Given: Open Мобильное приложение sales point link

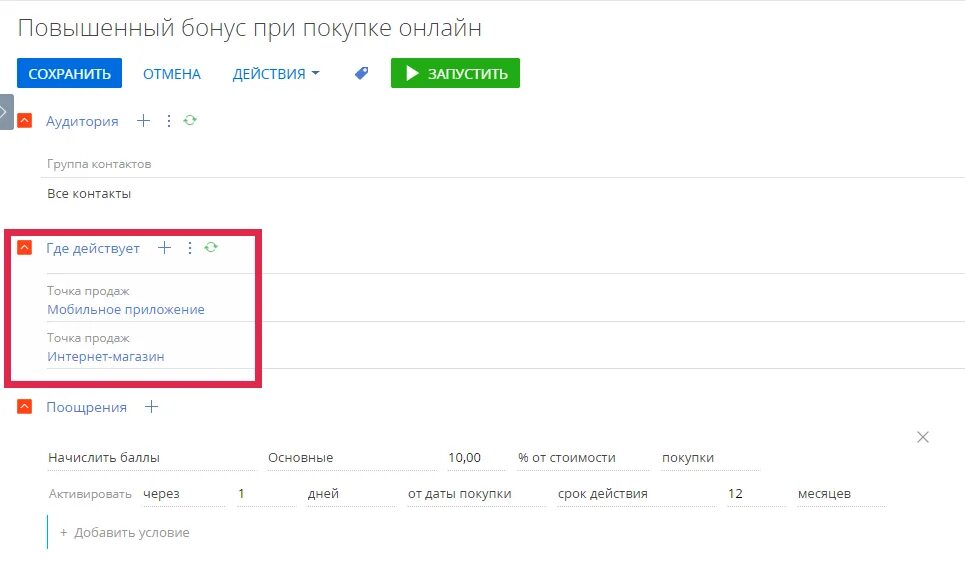Looking at the screenshot, I should [x=126, y=309].
